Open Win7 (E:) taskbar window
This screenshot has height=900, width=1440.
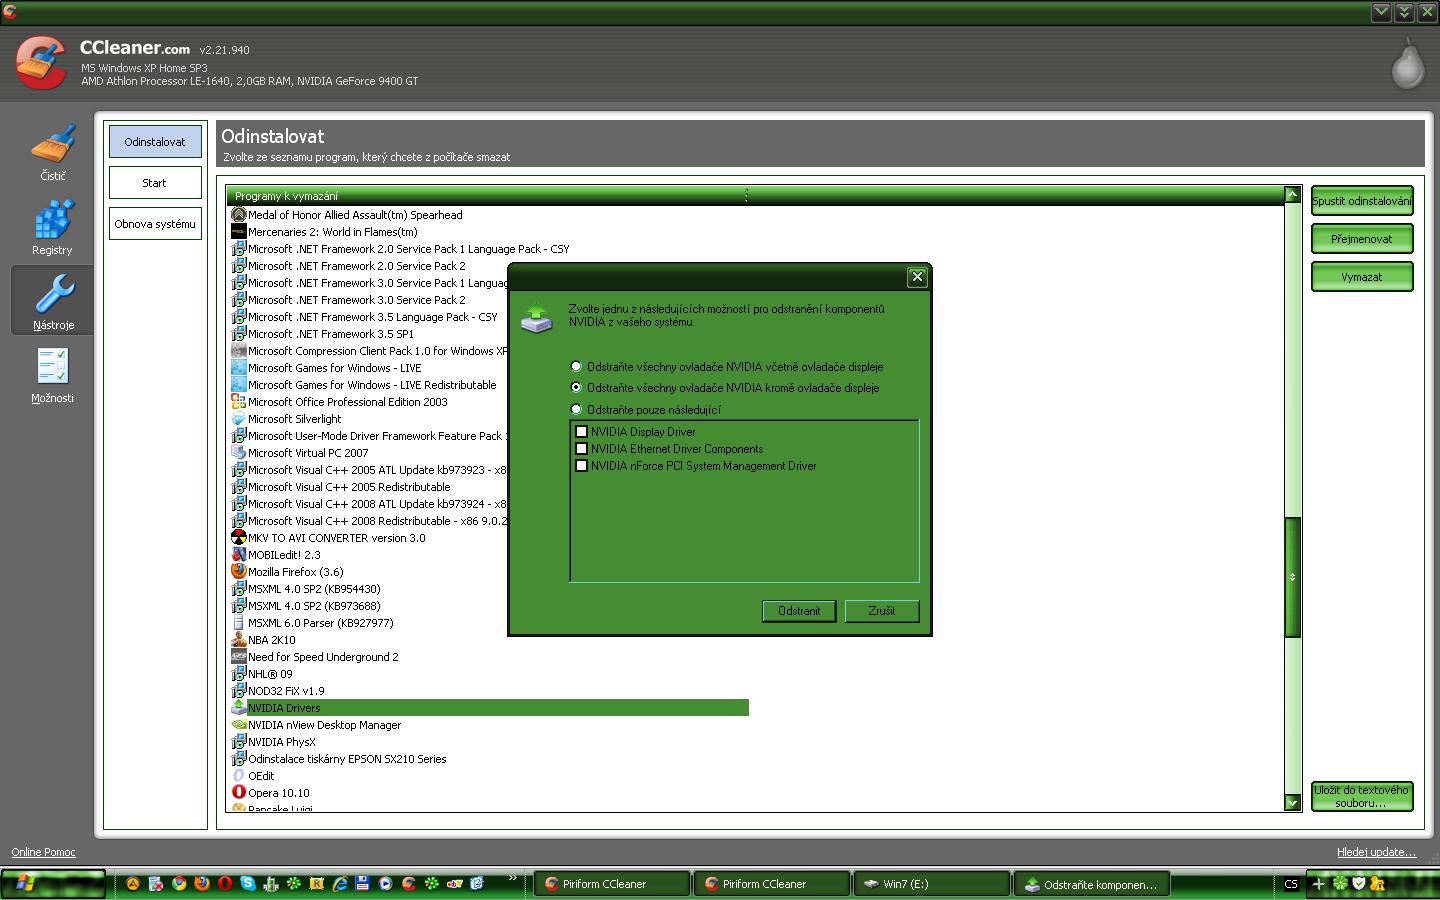coord(933,884)
